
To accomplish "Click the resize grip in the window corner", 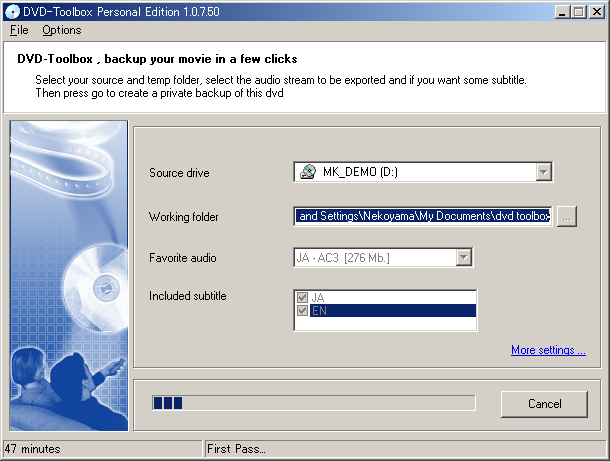I will tap(602, 454).
